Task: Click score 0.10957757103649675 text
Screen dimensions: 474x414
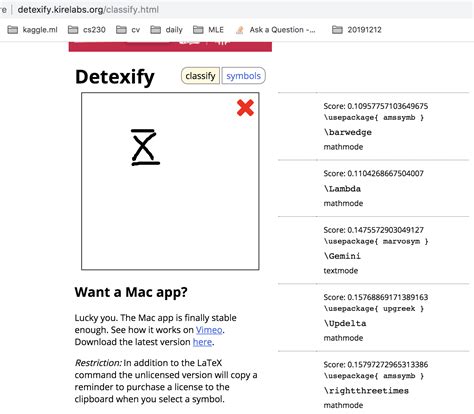Action: (x=376, y=106)
